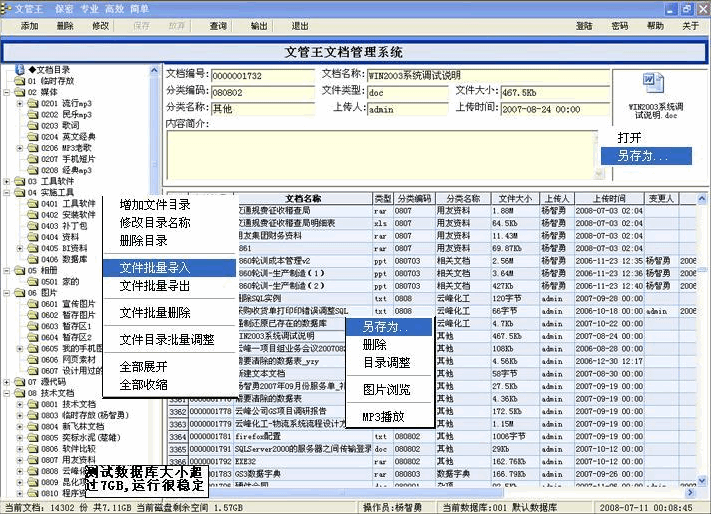This screenshot has height=516, width=712.
Task: Click folder icon for 0201 流行mp3
Action: [33, 103]
